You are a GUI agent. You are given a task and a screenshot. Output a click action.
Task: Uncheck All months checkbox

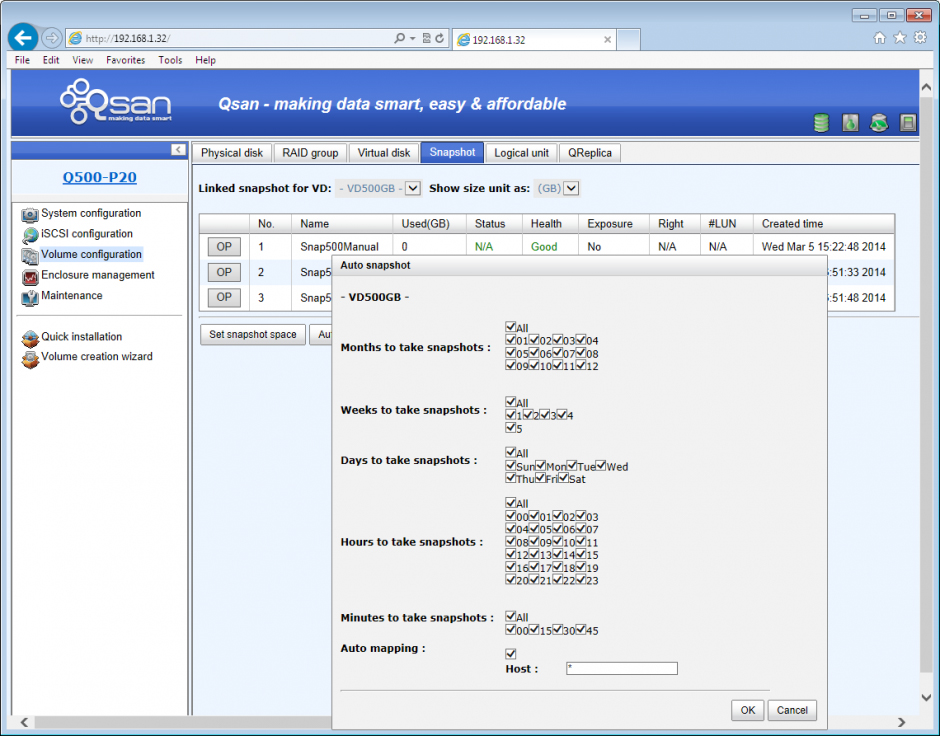(511, 327)
